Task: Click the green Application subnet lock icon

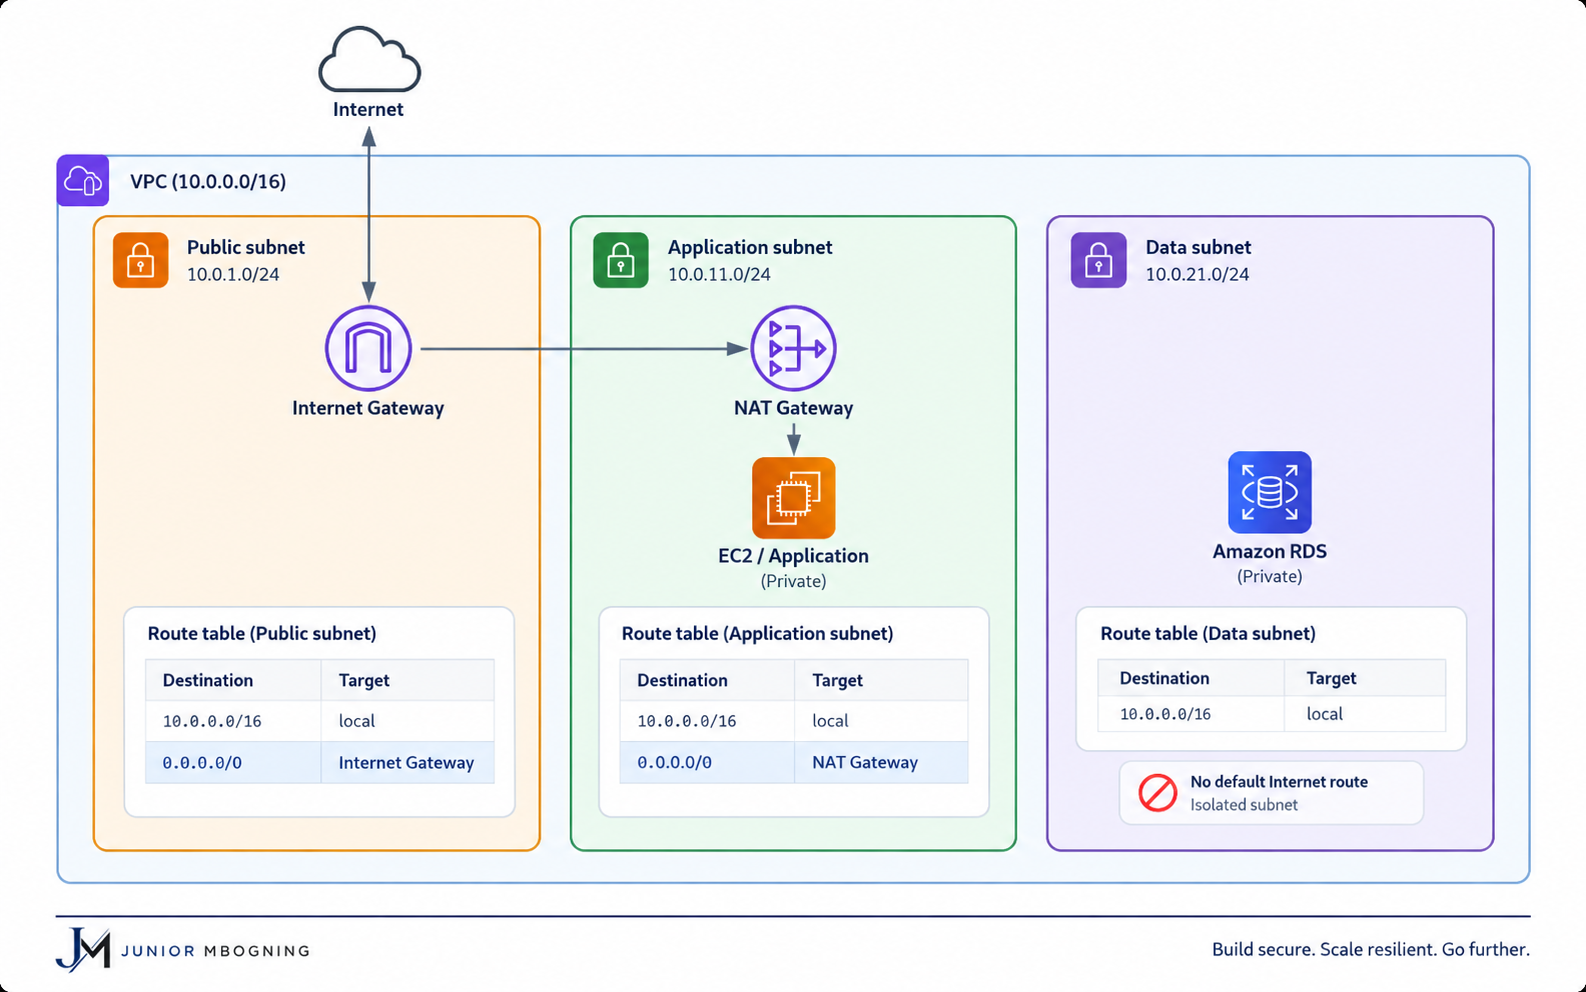Action: coord(621,260)
